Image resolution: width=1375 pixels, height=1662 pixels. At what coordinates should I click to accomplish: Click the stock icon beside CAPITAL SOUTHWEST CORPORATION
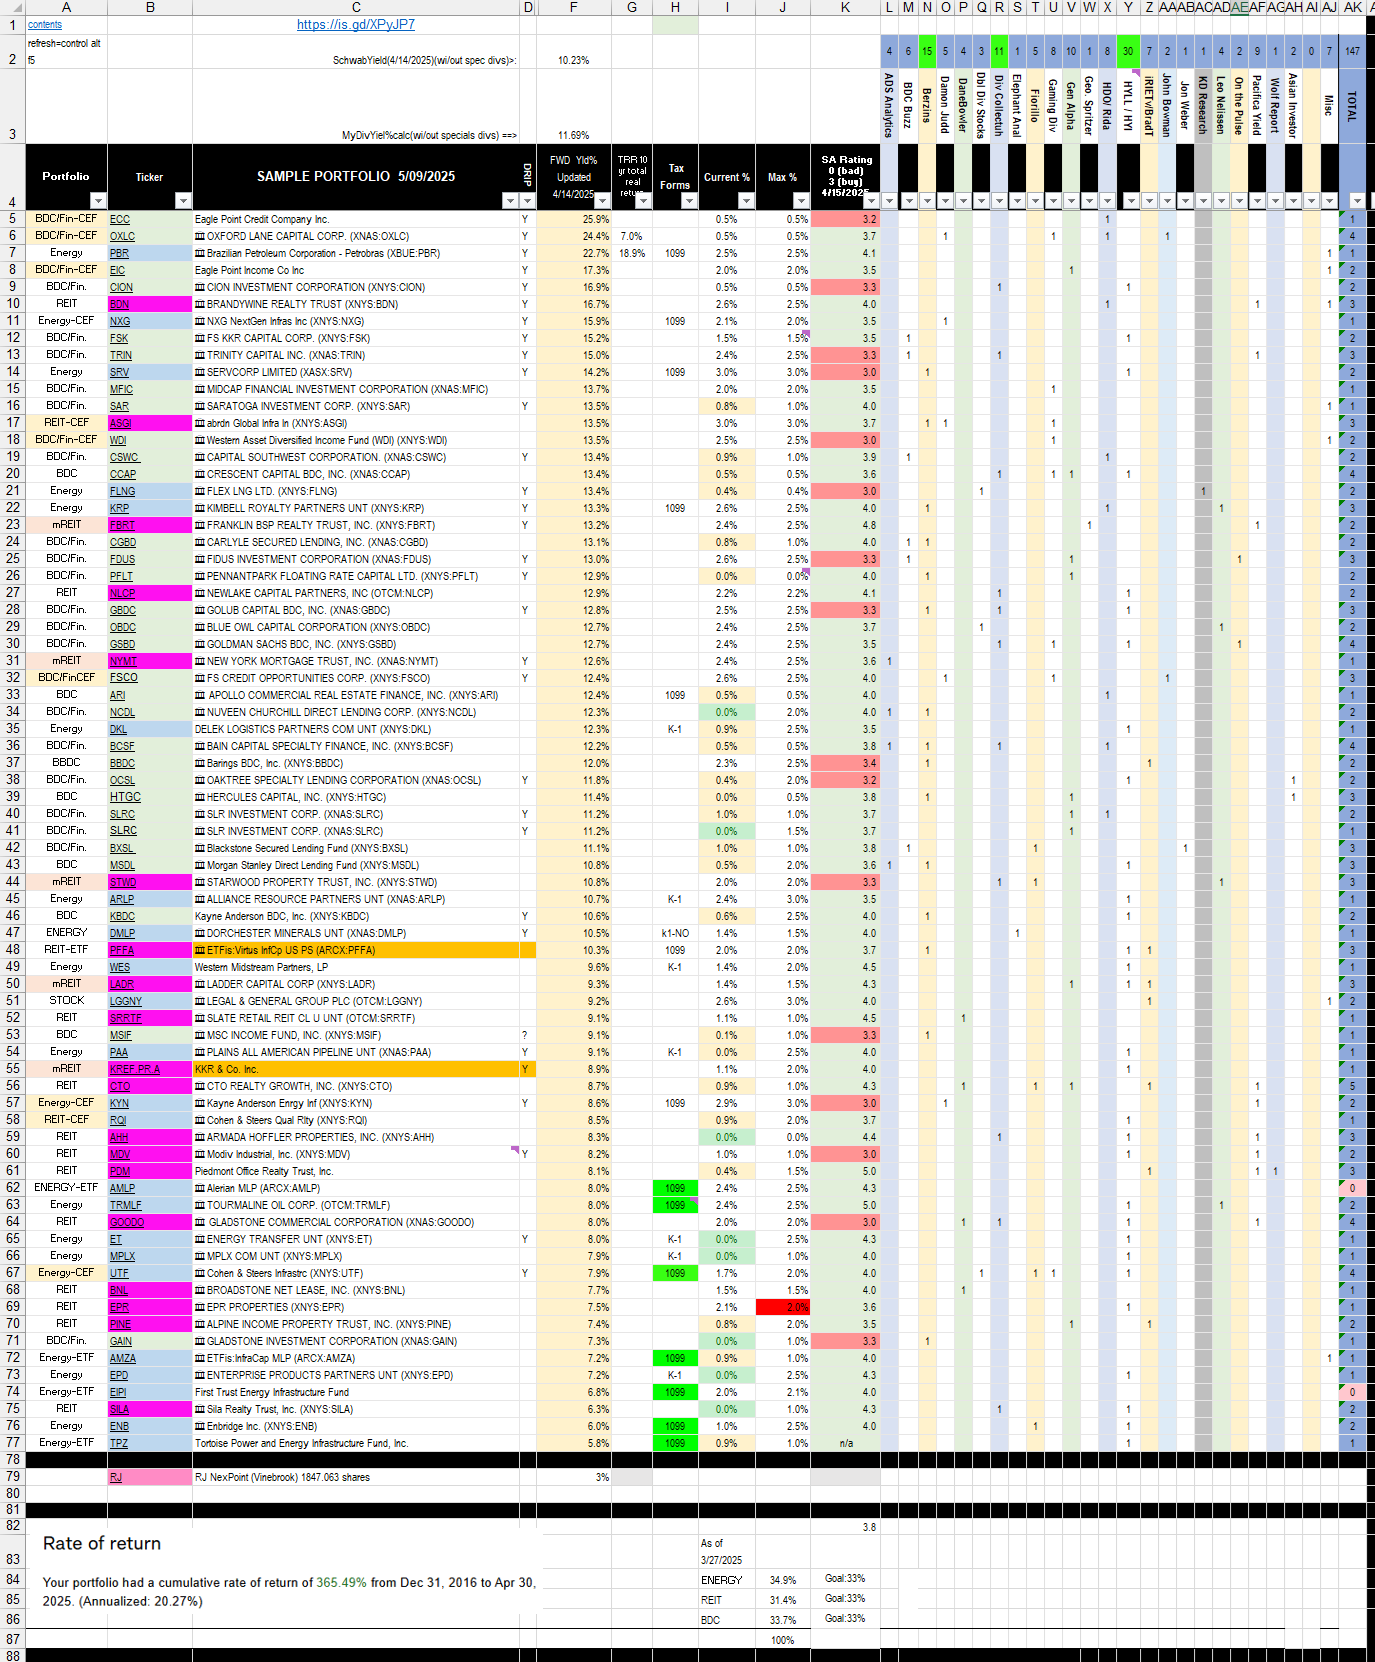pos(200,458)
